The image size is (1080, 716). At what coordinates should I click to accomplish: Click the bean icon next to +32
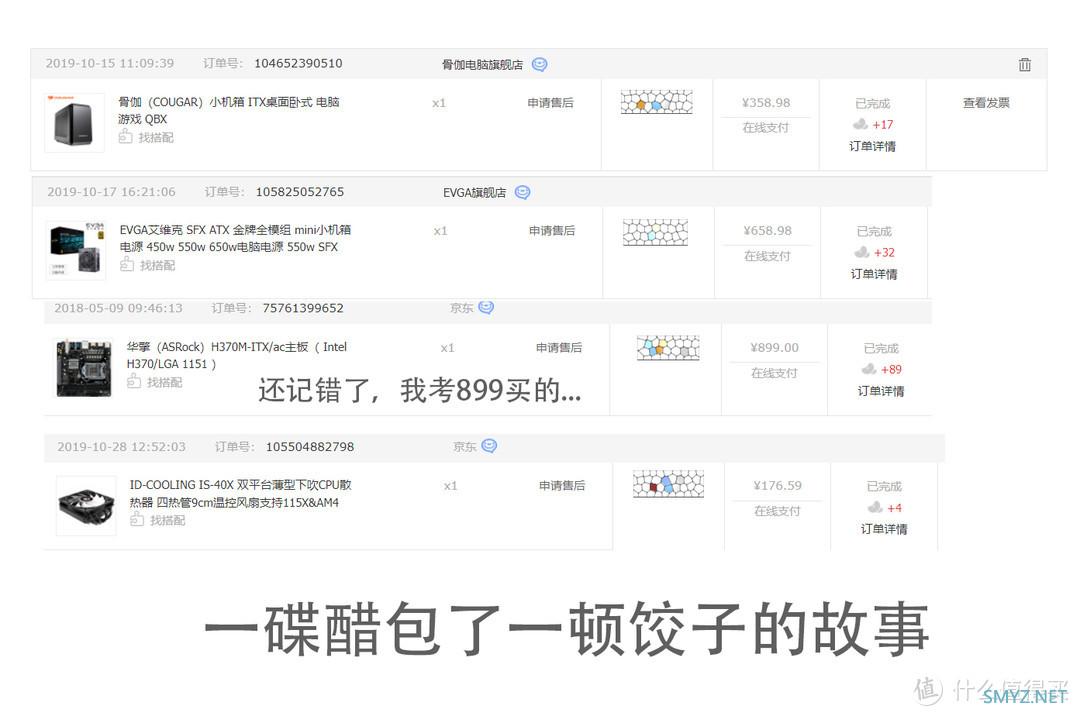(862, 252)
